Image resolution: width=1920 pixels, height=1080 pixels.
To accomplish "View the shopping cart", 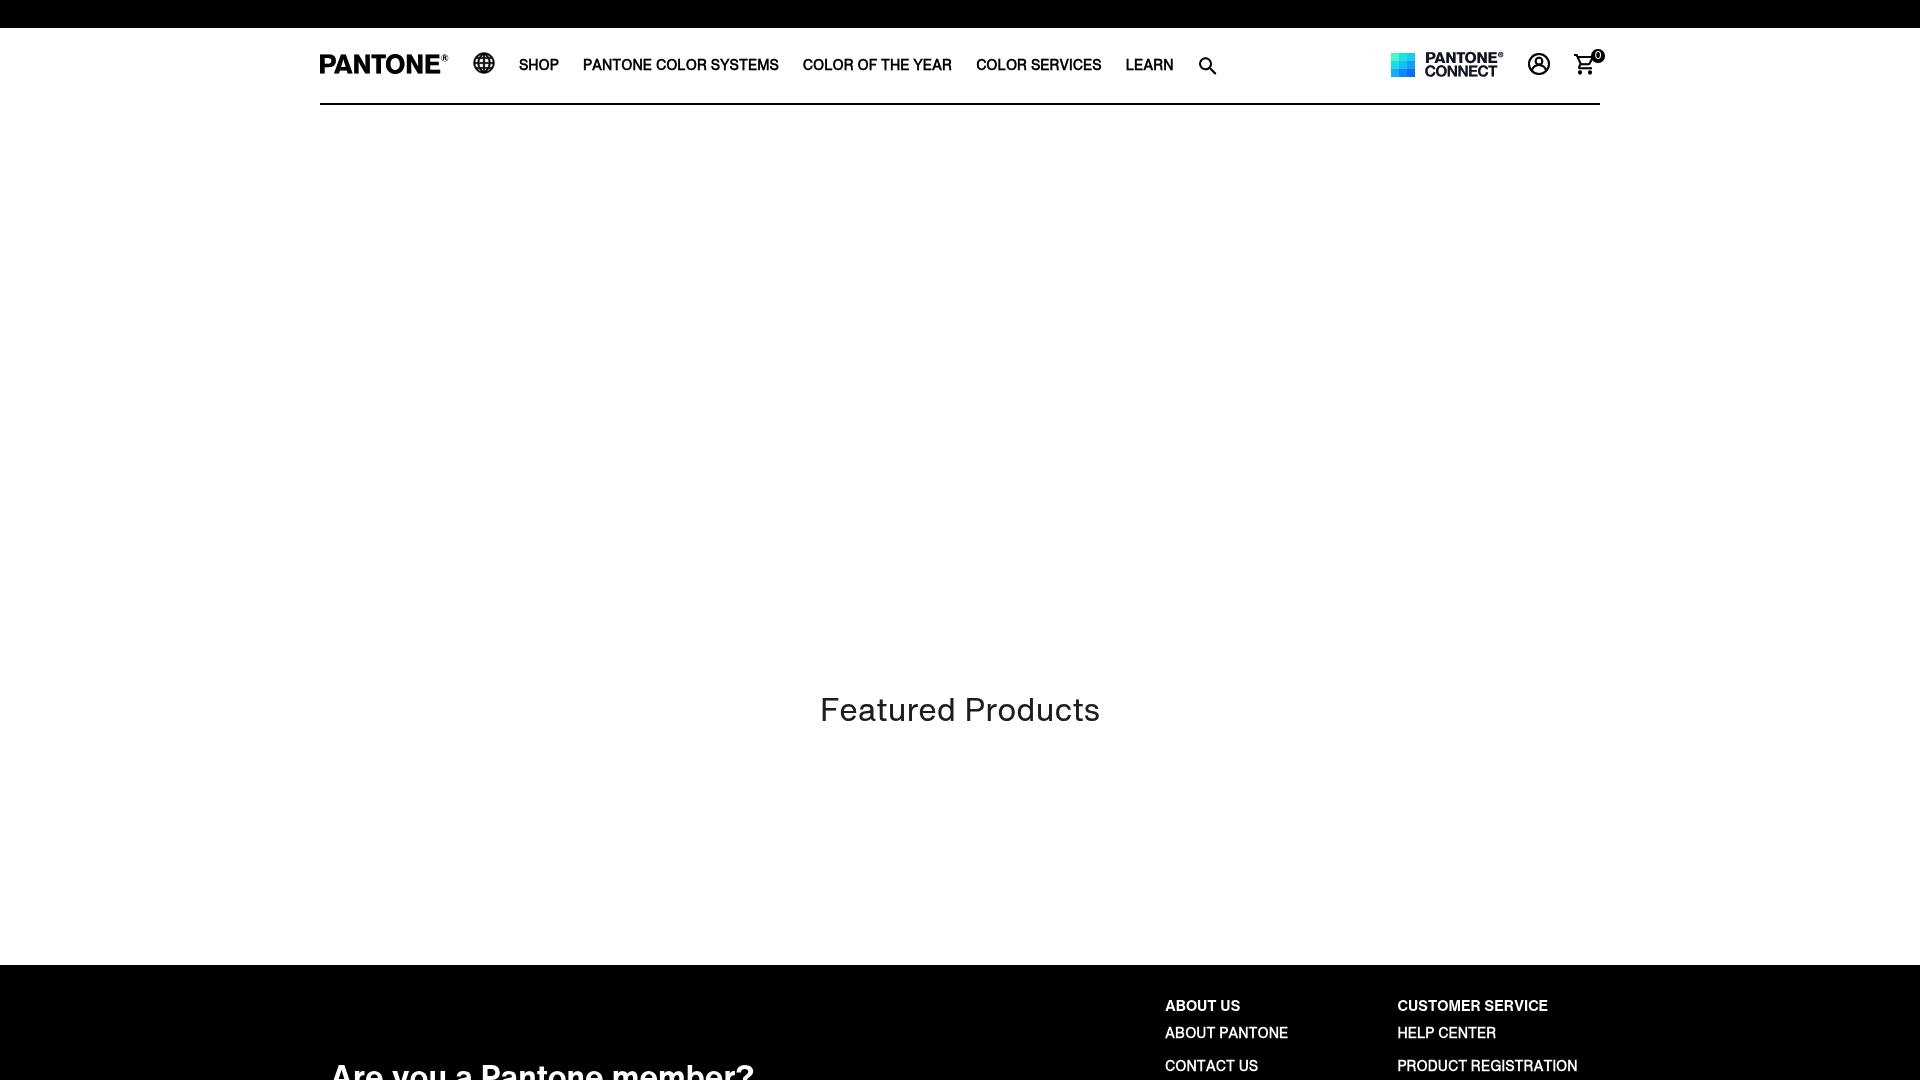I will [x=1584, y=65].
